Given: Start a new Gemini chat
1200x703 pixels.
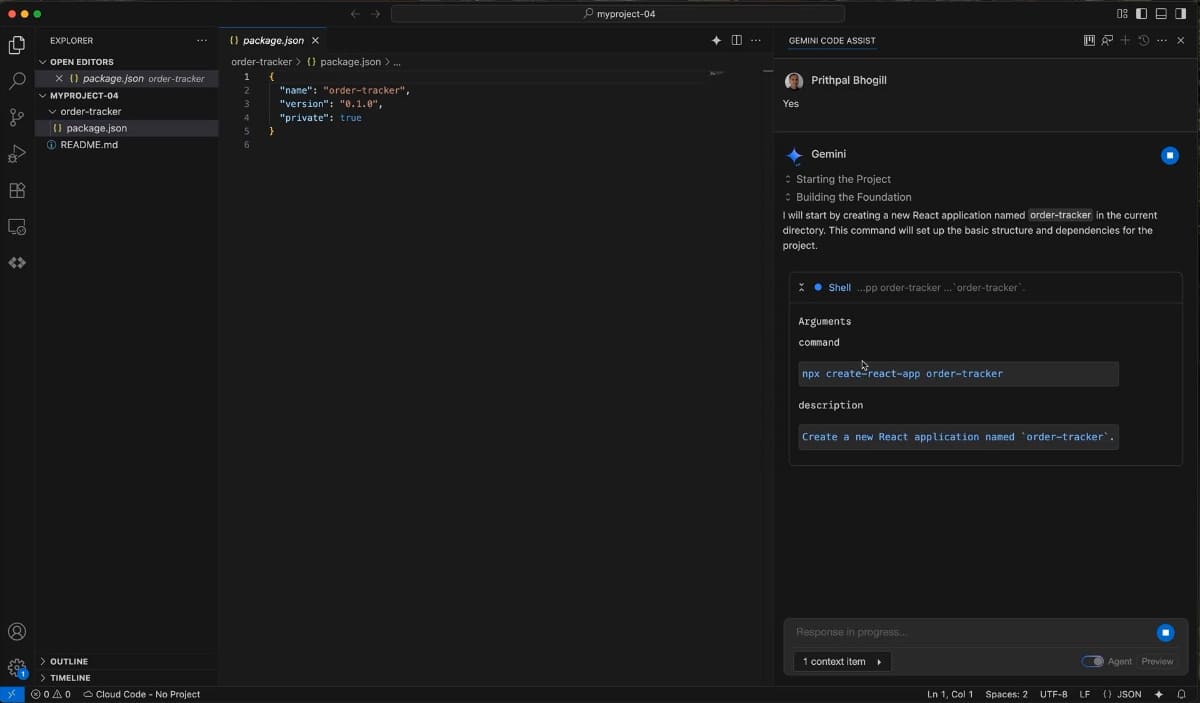Looking at the screenshot, I should pyautogui.click(x=1125, y=41).
